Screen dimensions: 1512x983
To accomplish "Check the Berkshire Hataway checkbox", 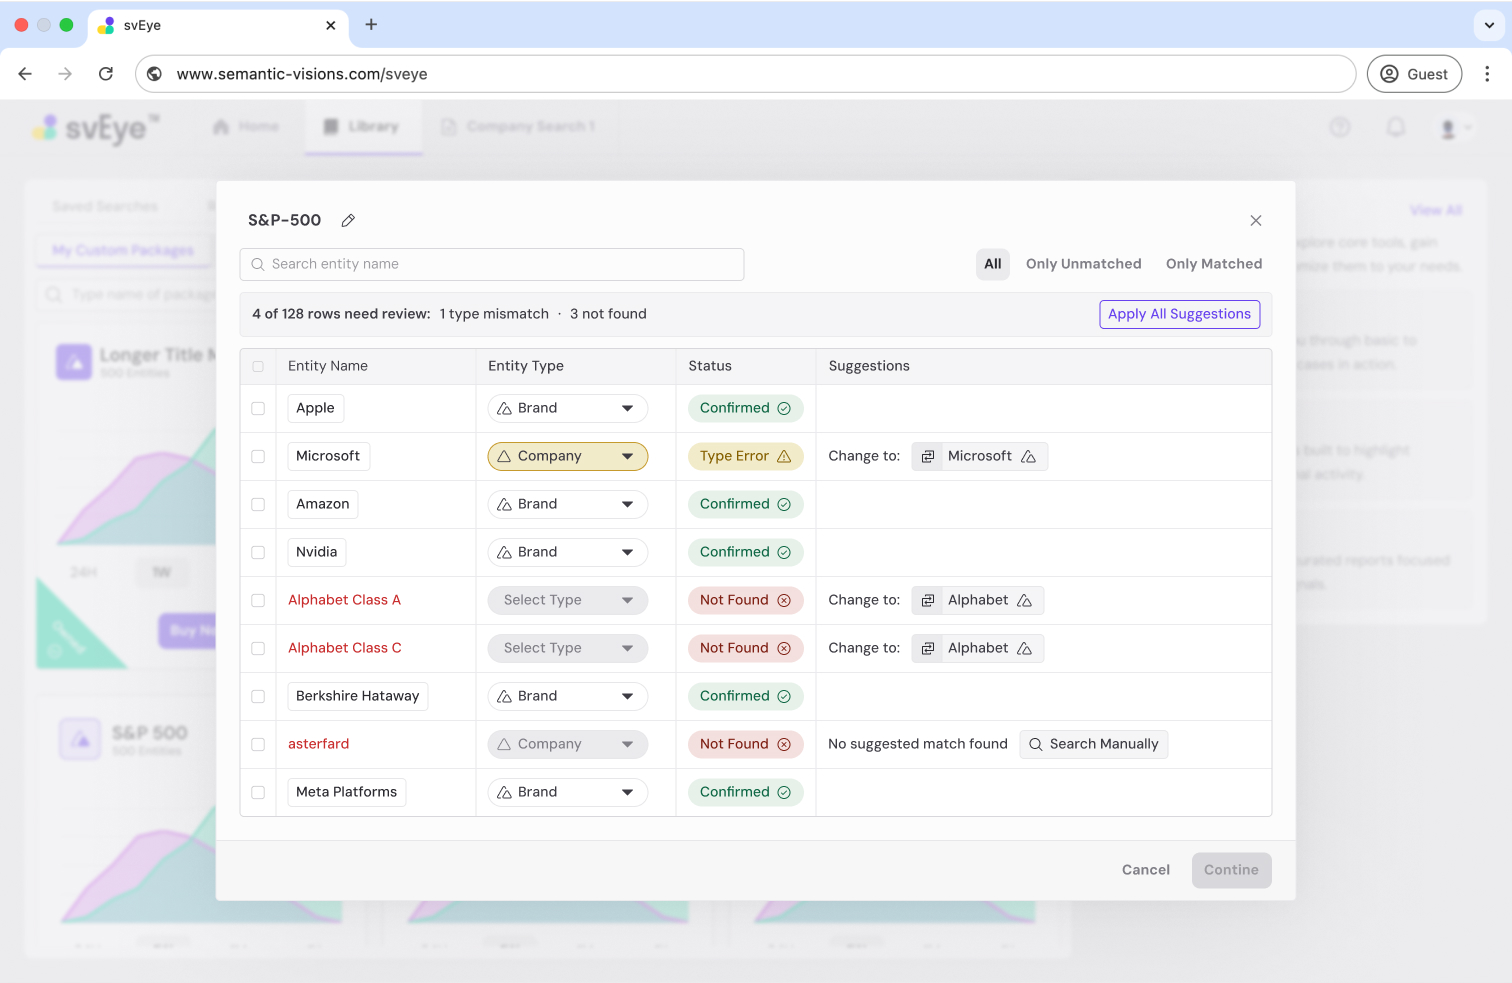I will point(258,696).
